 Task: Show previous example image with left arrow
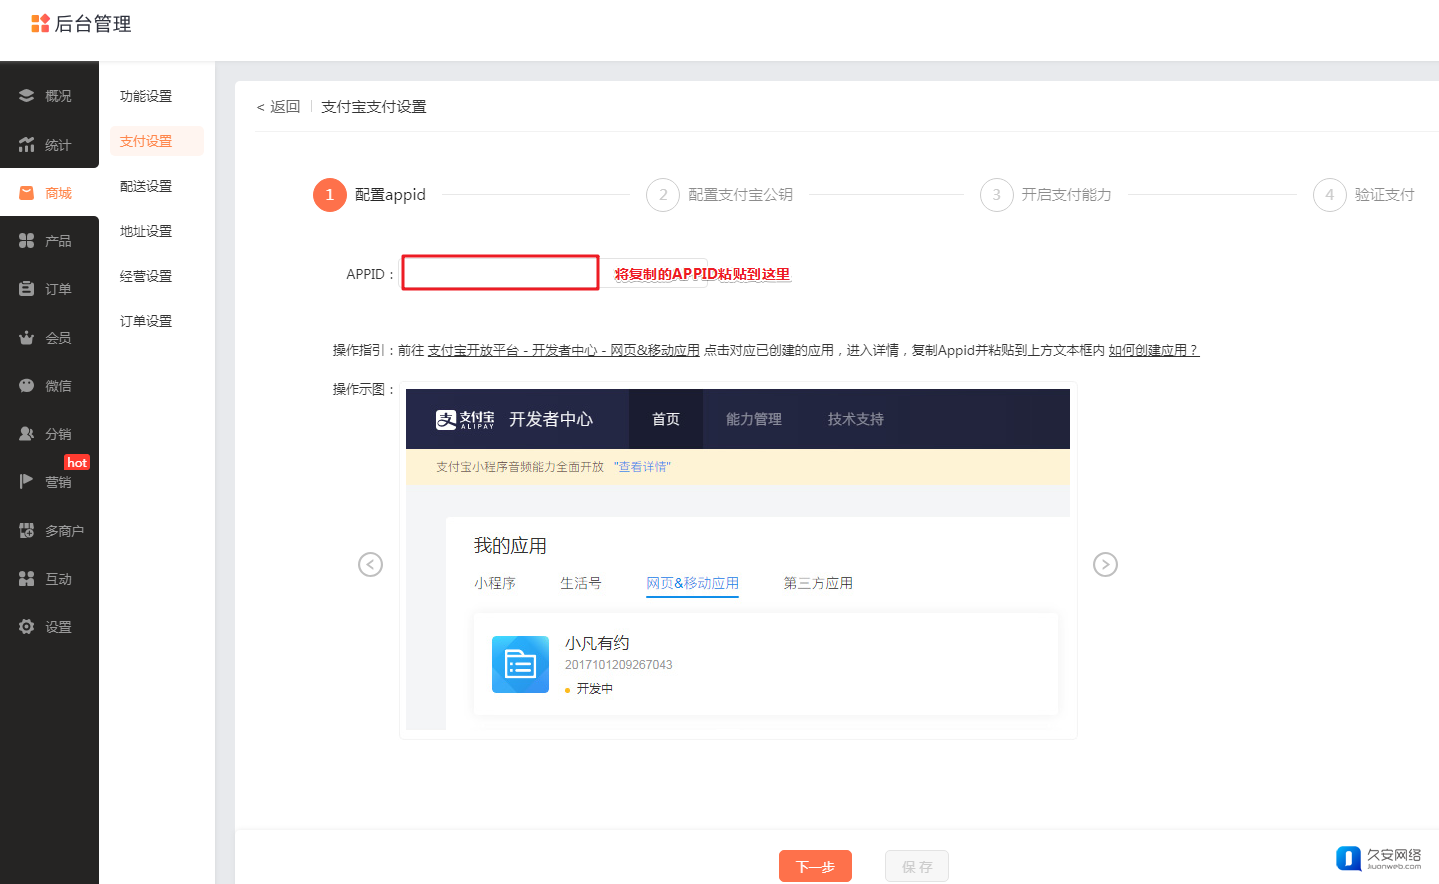pyautogui.click(x=370, y=565)
